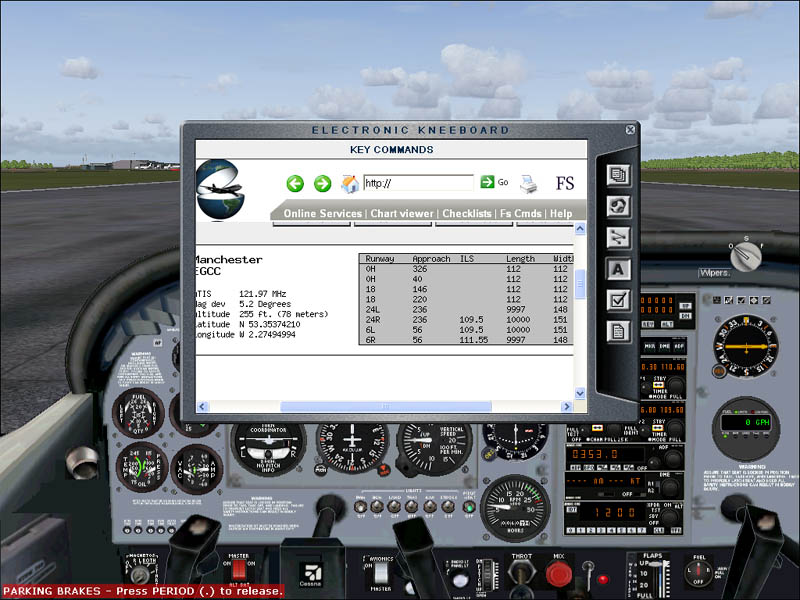Click the http:// address input field
Screen dimensions: 800x600
click(418, 183)
